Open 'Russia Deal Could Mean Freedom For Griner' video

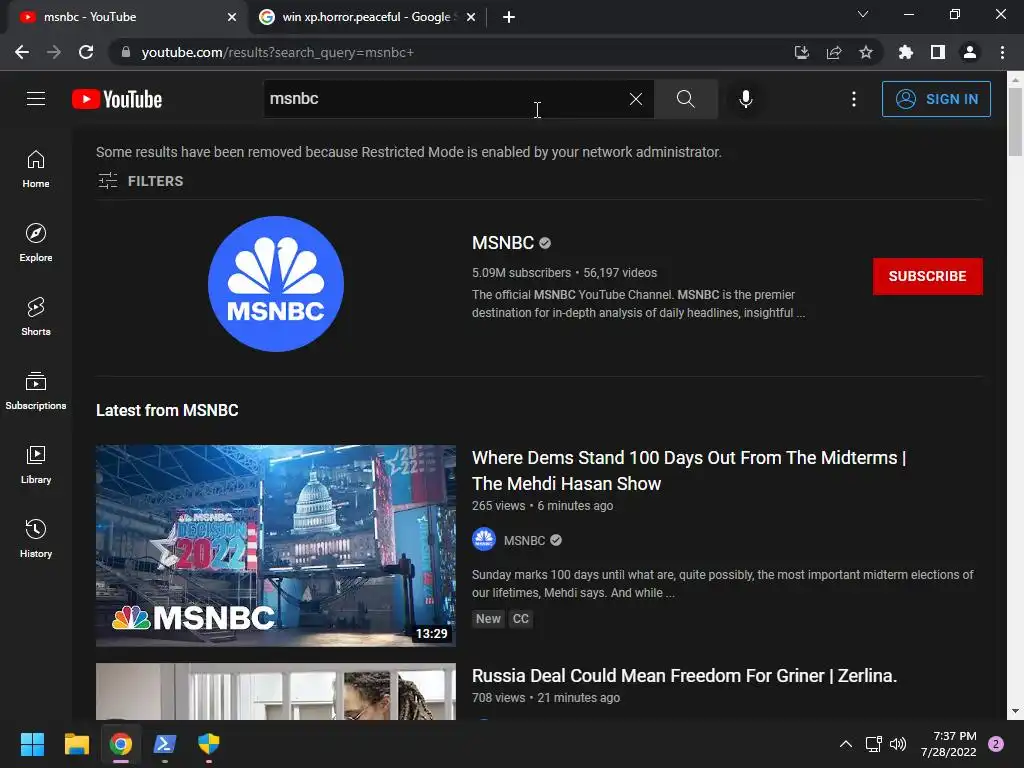point(684,676)
